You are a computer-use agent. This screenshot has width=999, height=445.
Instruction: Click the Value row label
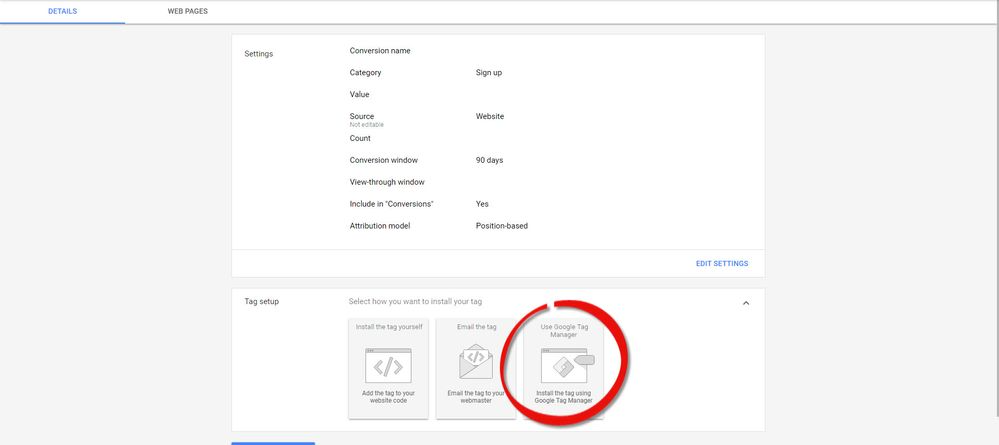[359, 94]
